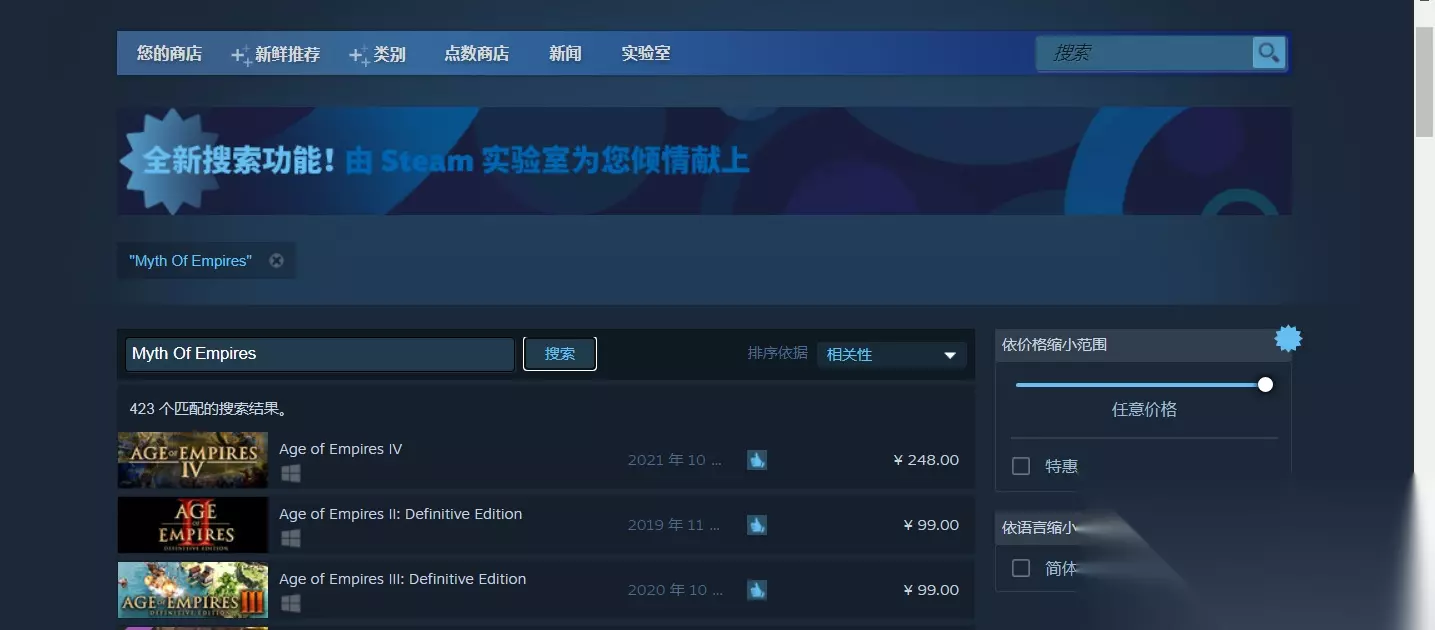This screenshot has height=630, width=1435.
Task: Click the magnifier search icon in store bar
Action: coord(1268,53)
